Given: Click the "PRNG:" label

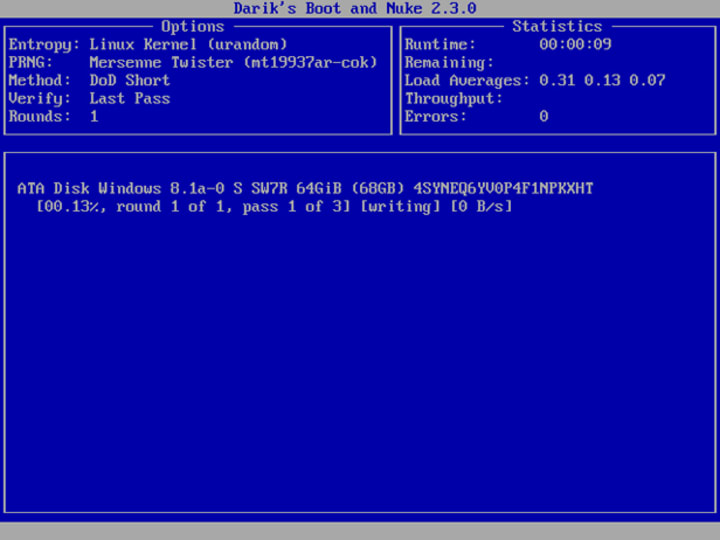Looking at the screenshot, I should coord(31,62).
